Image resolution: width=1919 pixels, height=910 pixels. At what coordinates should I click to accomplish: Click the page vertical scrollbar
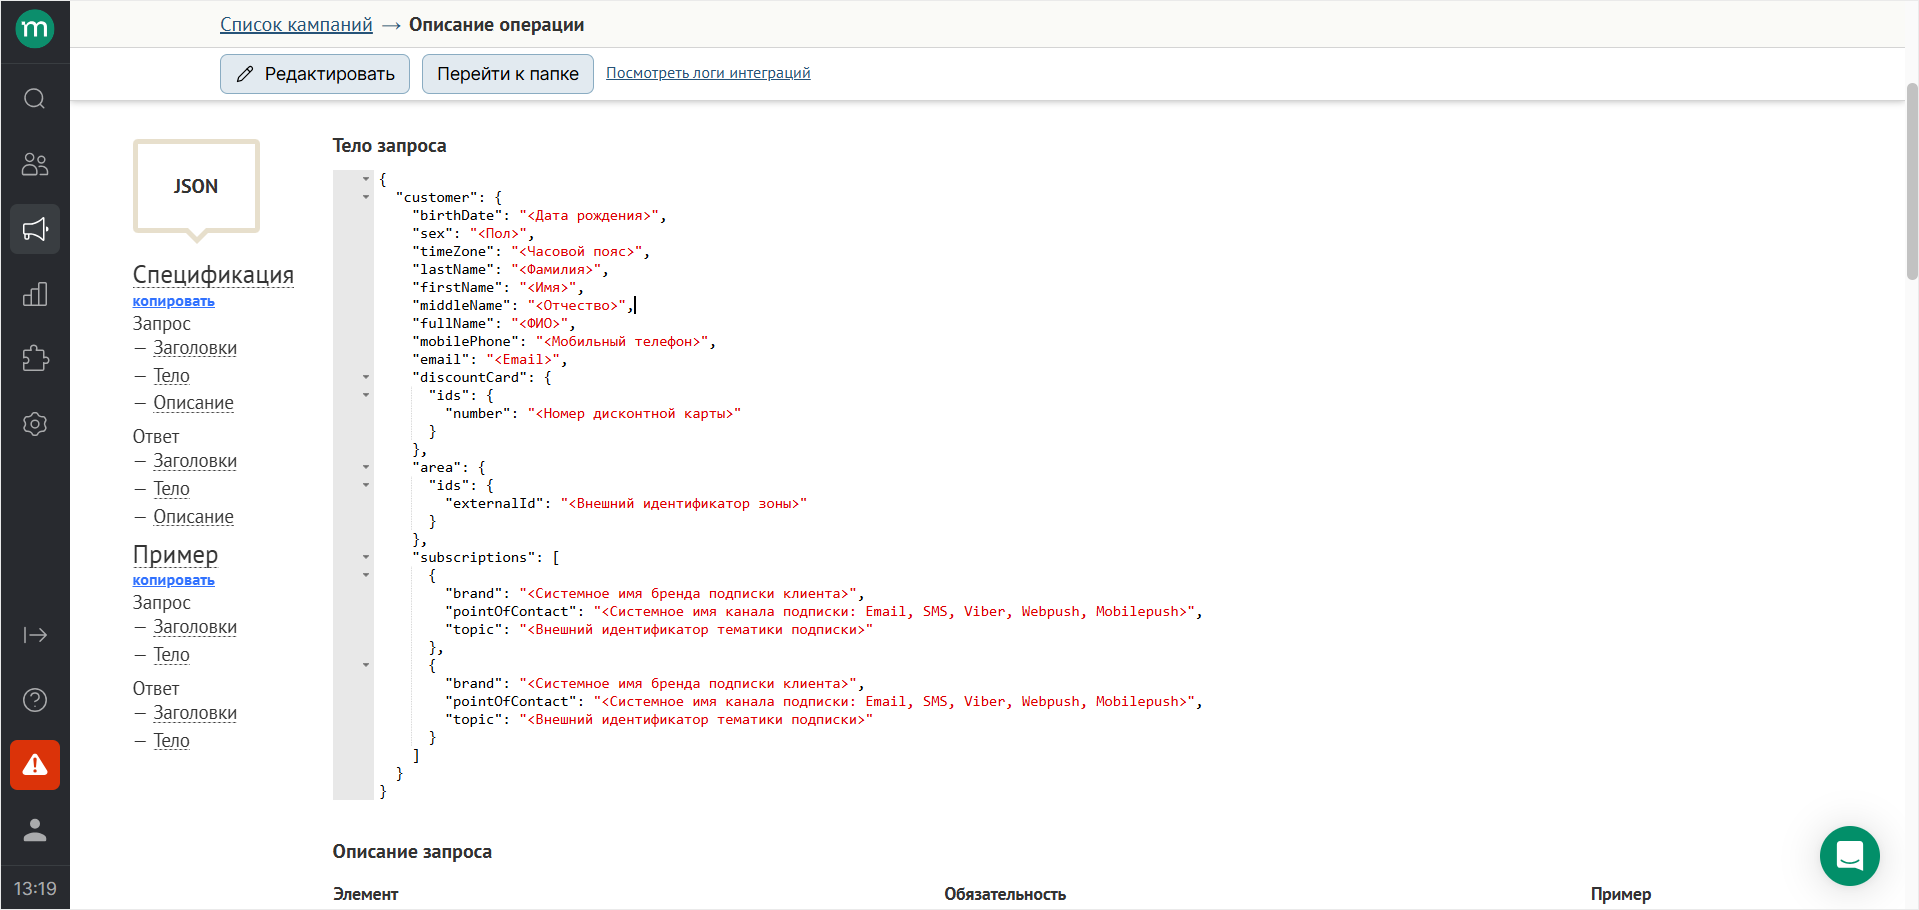click(x=1911, y=180)
